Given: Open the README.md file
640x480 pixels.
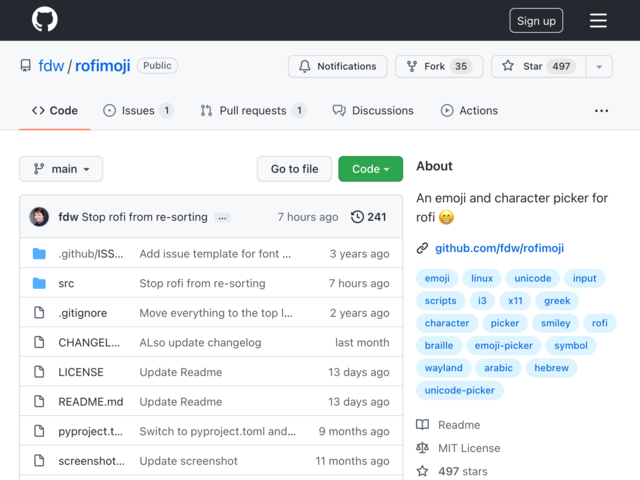Looking at the screenshot, I should [91, 402].
